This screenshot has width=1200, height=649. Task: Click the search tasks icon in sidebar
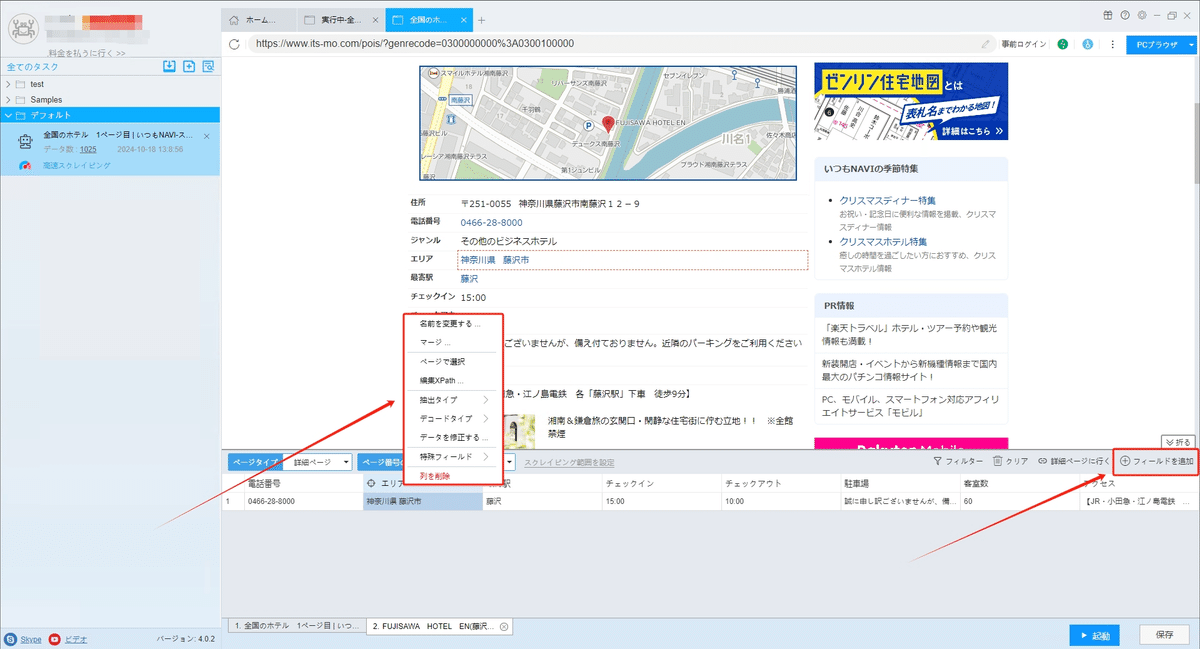(x=208, y=67)
